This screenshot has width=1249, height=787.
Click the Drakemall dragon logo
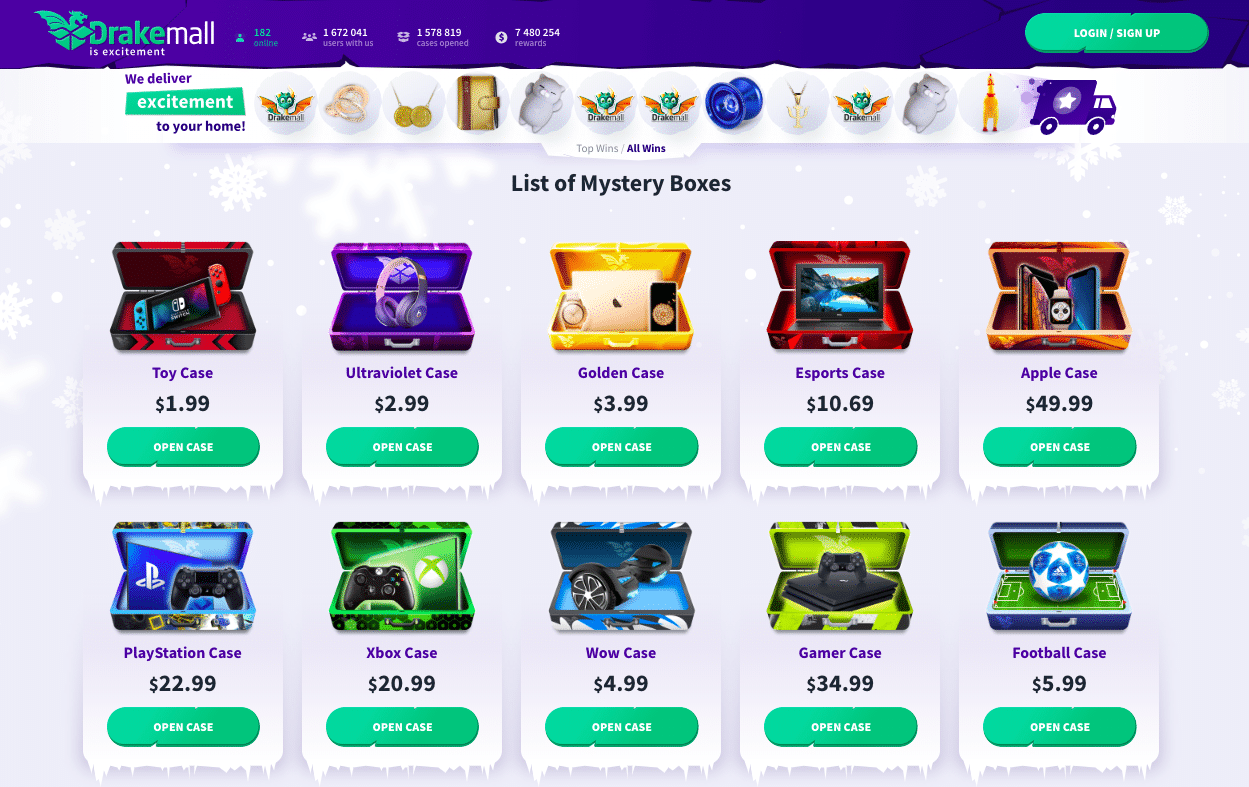124,32
